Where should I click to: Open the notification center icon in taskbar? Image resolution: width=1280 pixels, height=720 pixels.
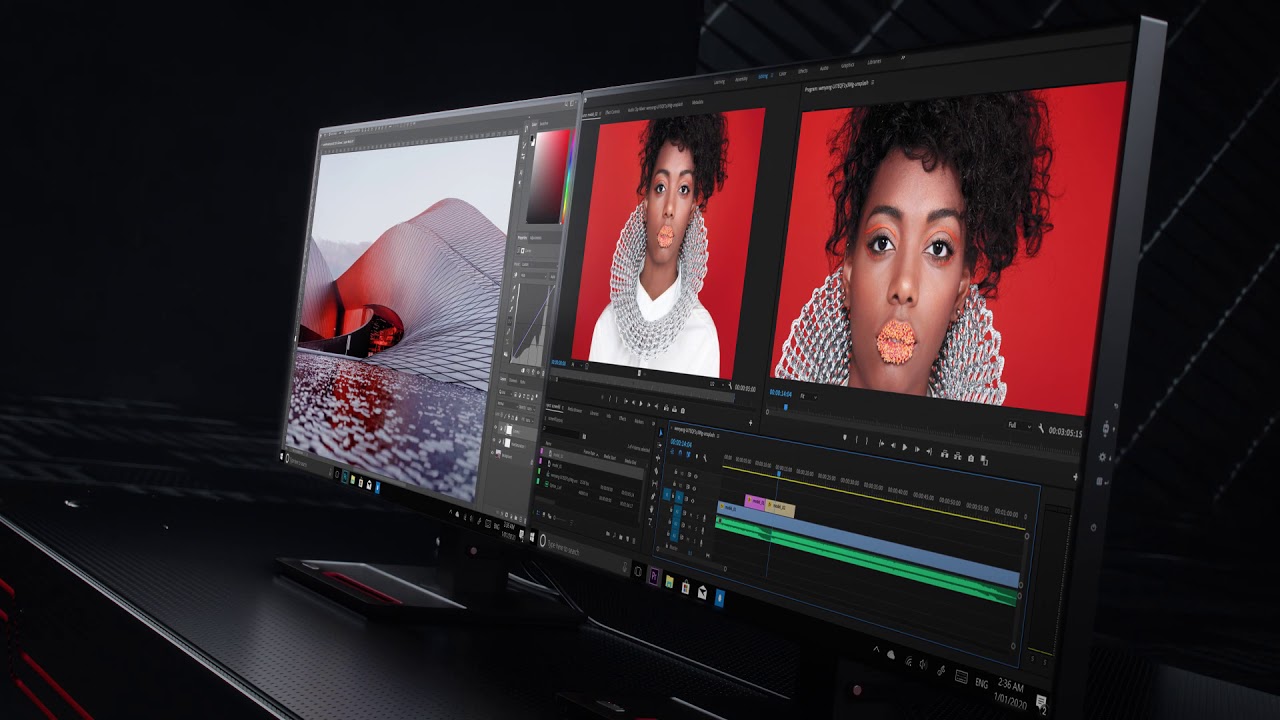1041,701
